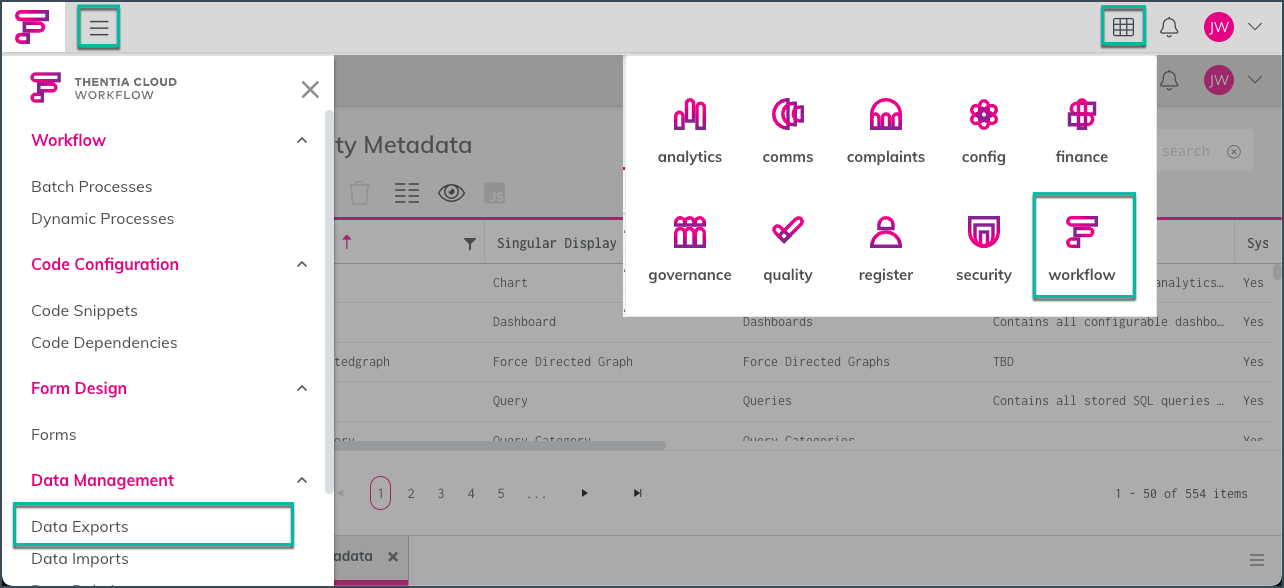Go to page 2 of results
1284x588 pixels.
click(411, 494)
